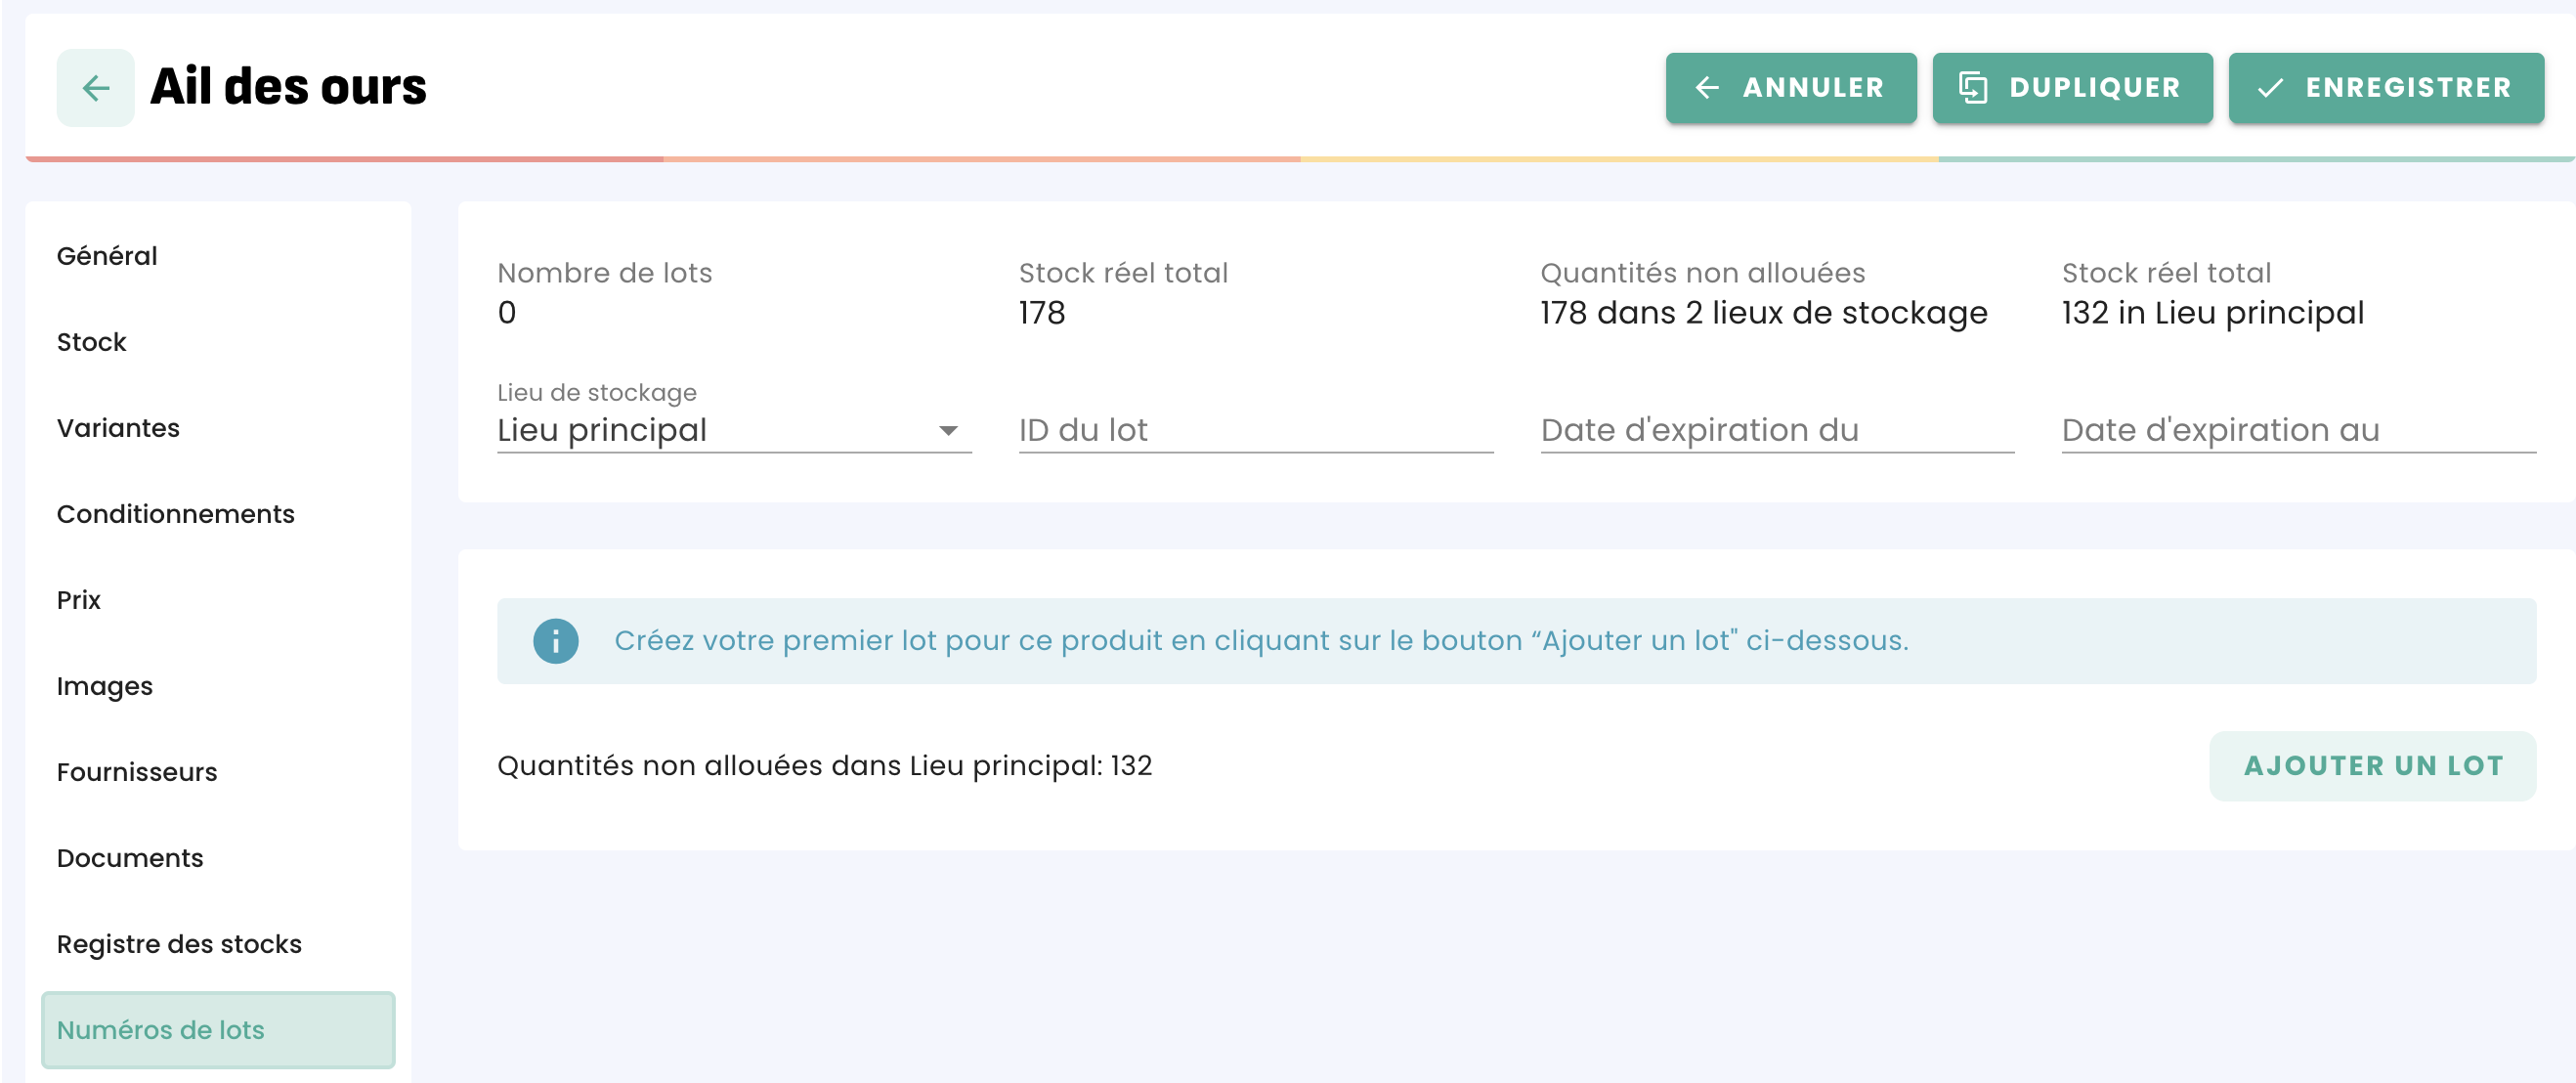Open the Général section
This screenshot has width=2576, height=1083.
(107, 256)
